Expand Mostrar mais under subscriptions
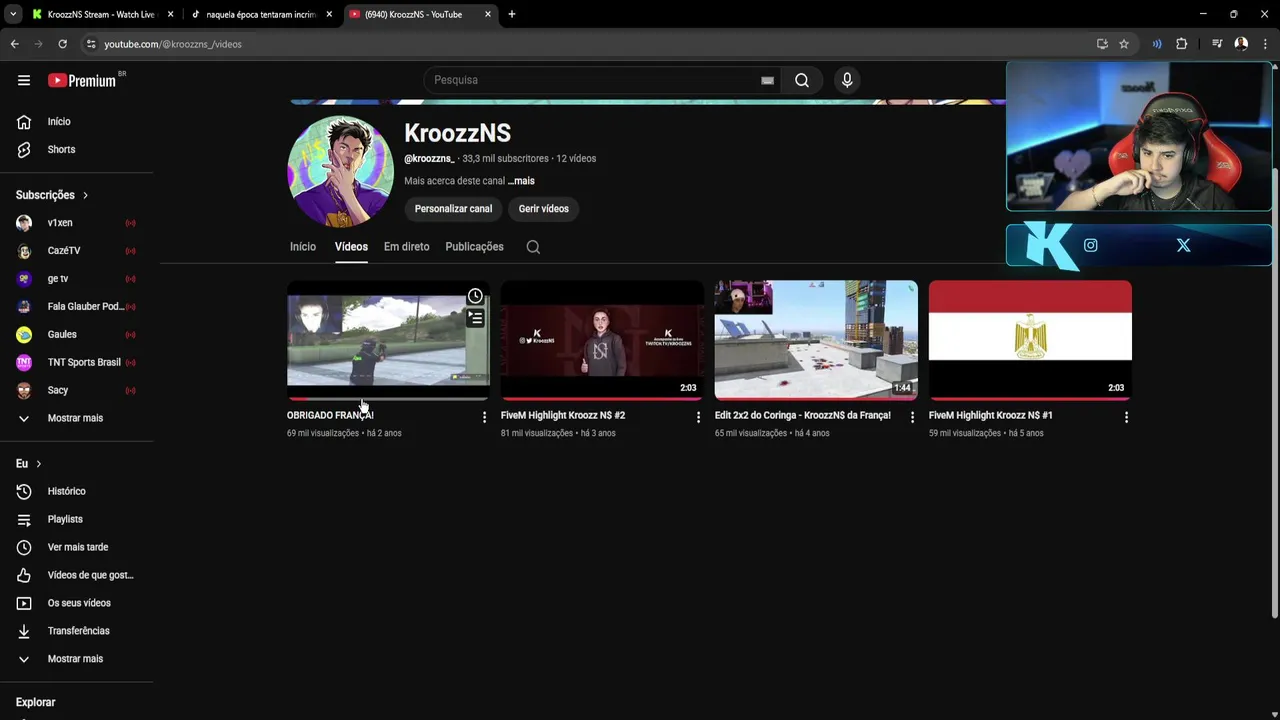The image size is (1280, 720). click(77, 418)
